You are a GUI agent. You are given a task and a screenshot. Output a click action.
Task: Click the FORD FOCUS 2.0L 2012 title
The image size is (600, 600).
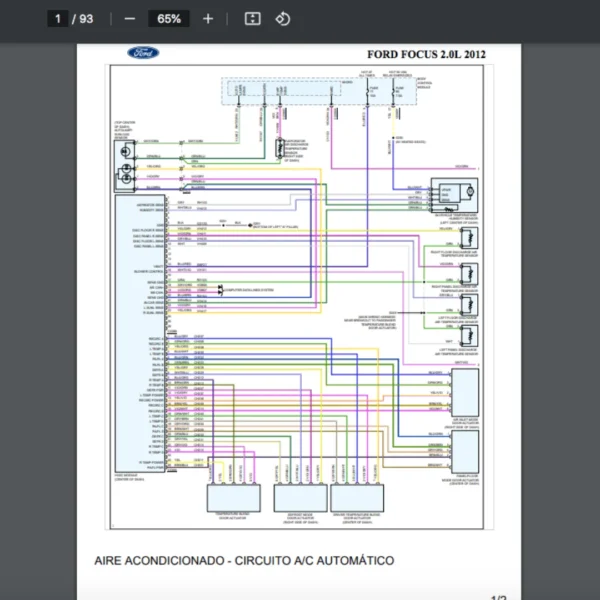coord(426,53)
